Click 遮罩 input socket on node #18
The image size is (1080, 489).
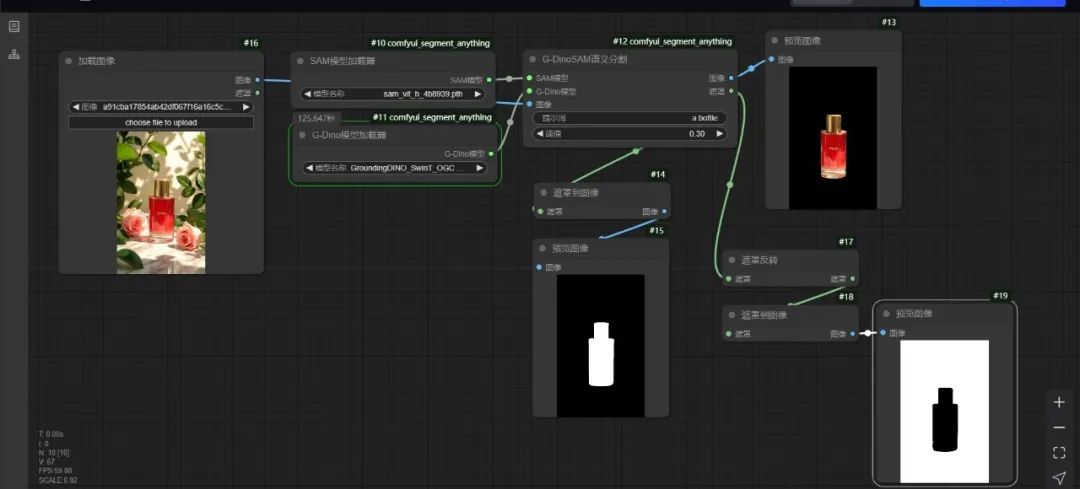click(727, 334)
